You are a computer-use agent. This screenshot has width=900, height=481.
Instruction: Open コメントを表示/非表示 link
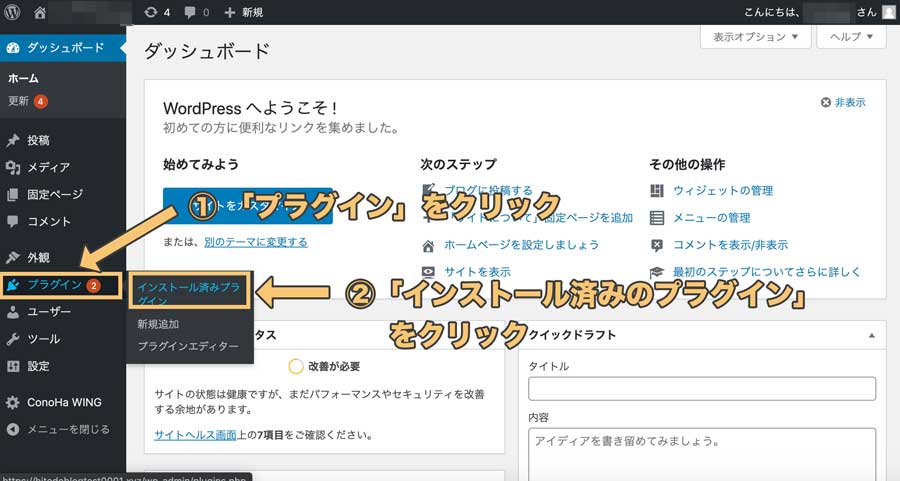731,245
